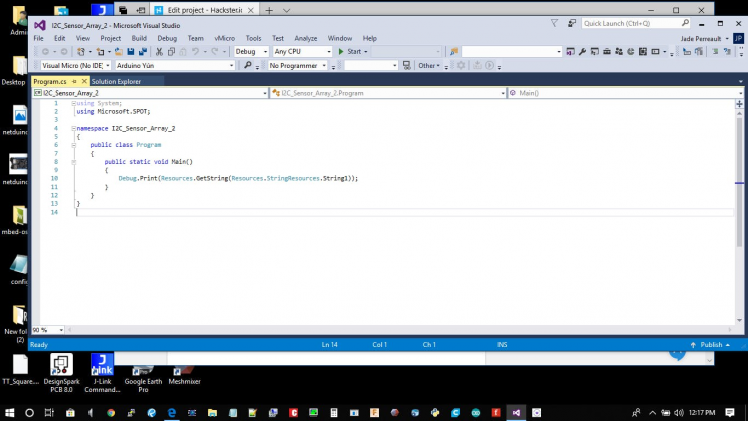Open the Build menu
The image size is (748, 421).
pos(139,38)
